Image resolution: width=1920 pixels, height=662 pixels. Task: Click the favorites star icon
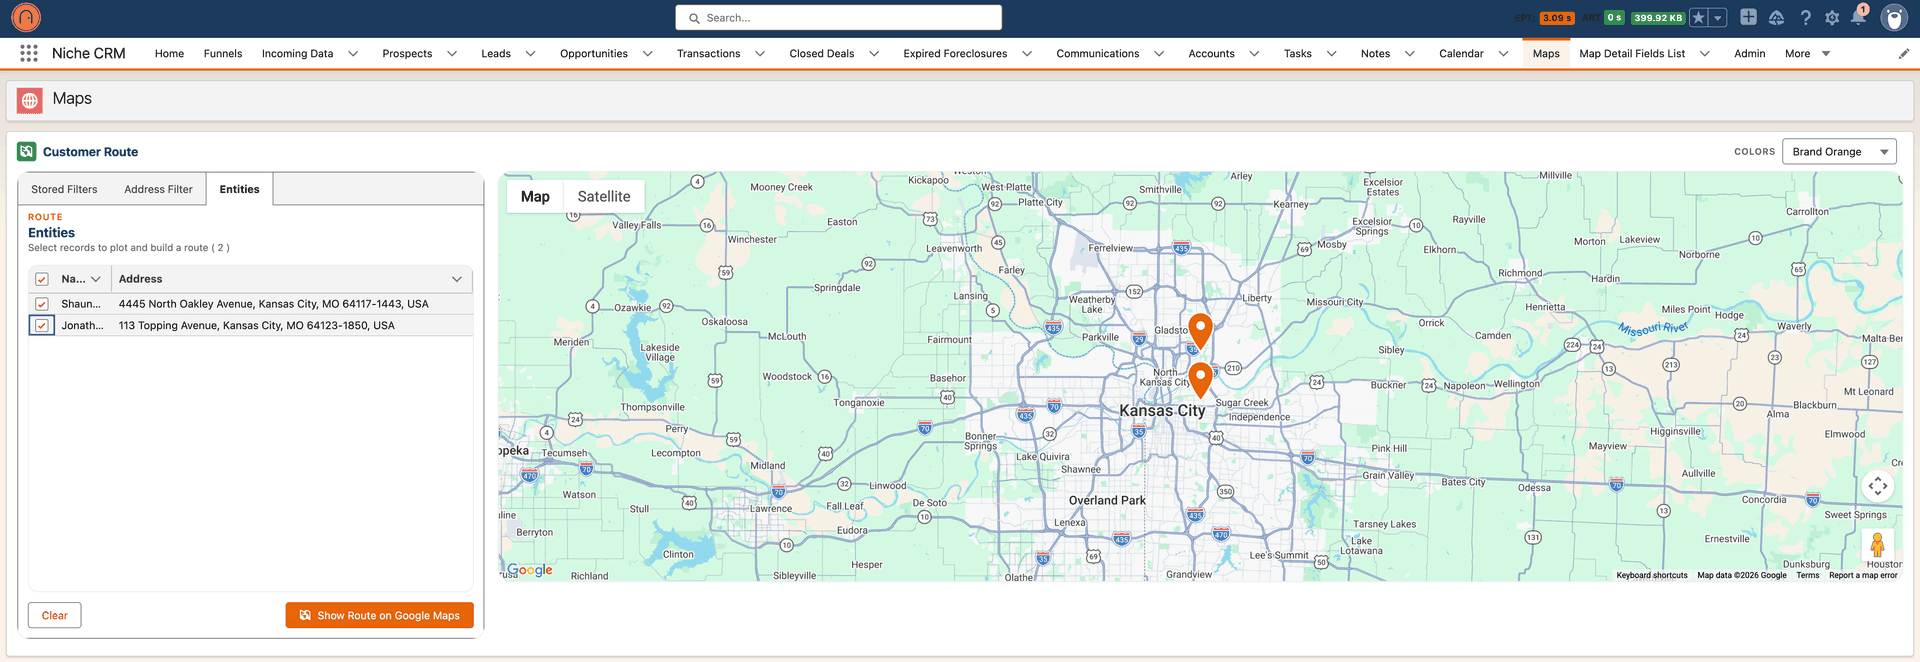[1699, 17]
